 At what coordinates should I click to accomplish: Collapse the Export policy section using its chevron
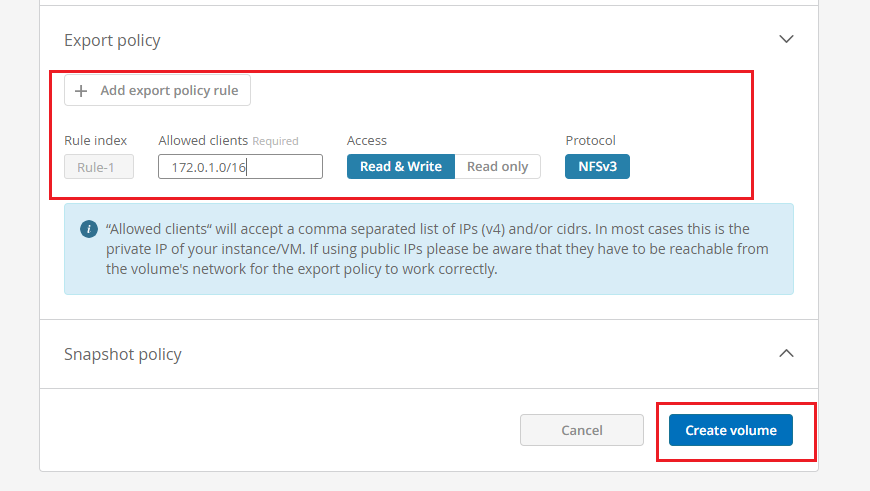[786, 40]
